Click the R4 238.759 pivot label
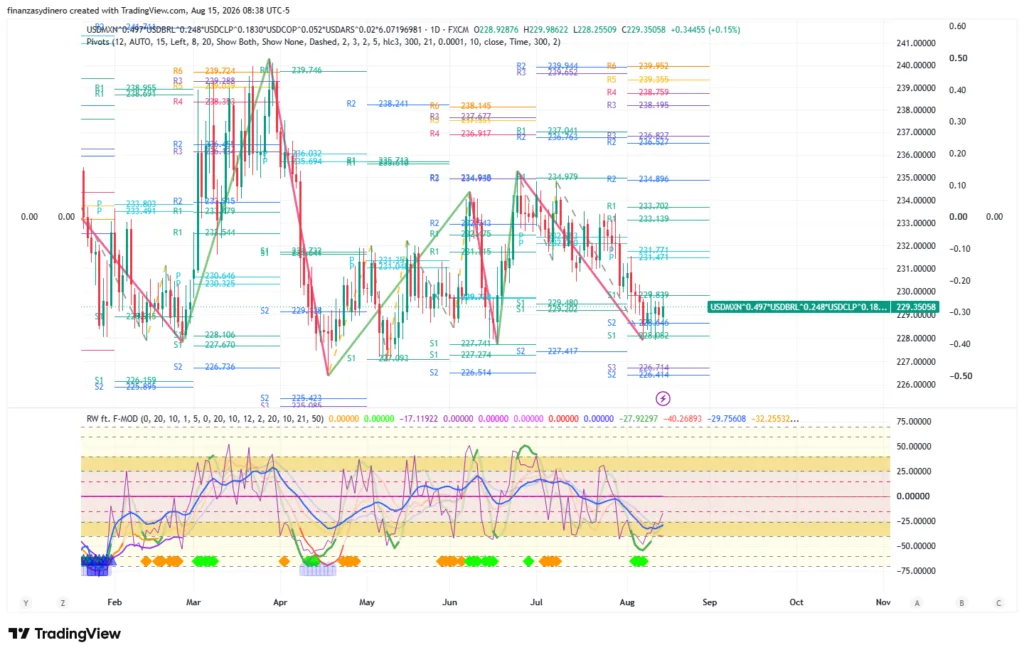 pos(637,93)
